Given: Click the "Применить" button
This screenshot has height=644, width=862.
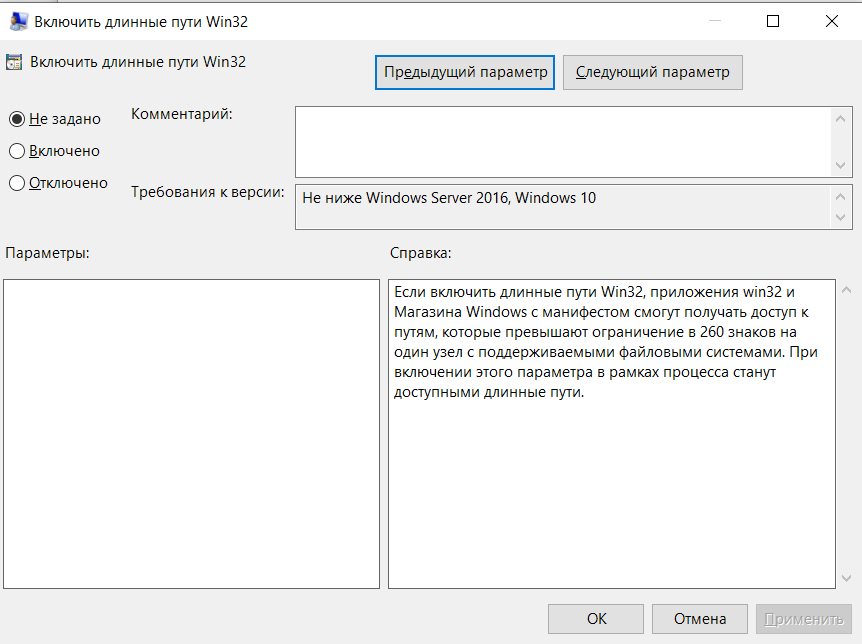Looking at the screenshot, I should coord(804,619).
